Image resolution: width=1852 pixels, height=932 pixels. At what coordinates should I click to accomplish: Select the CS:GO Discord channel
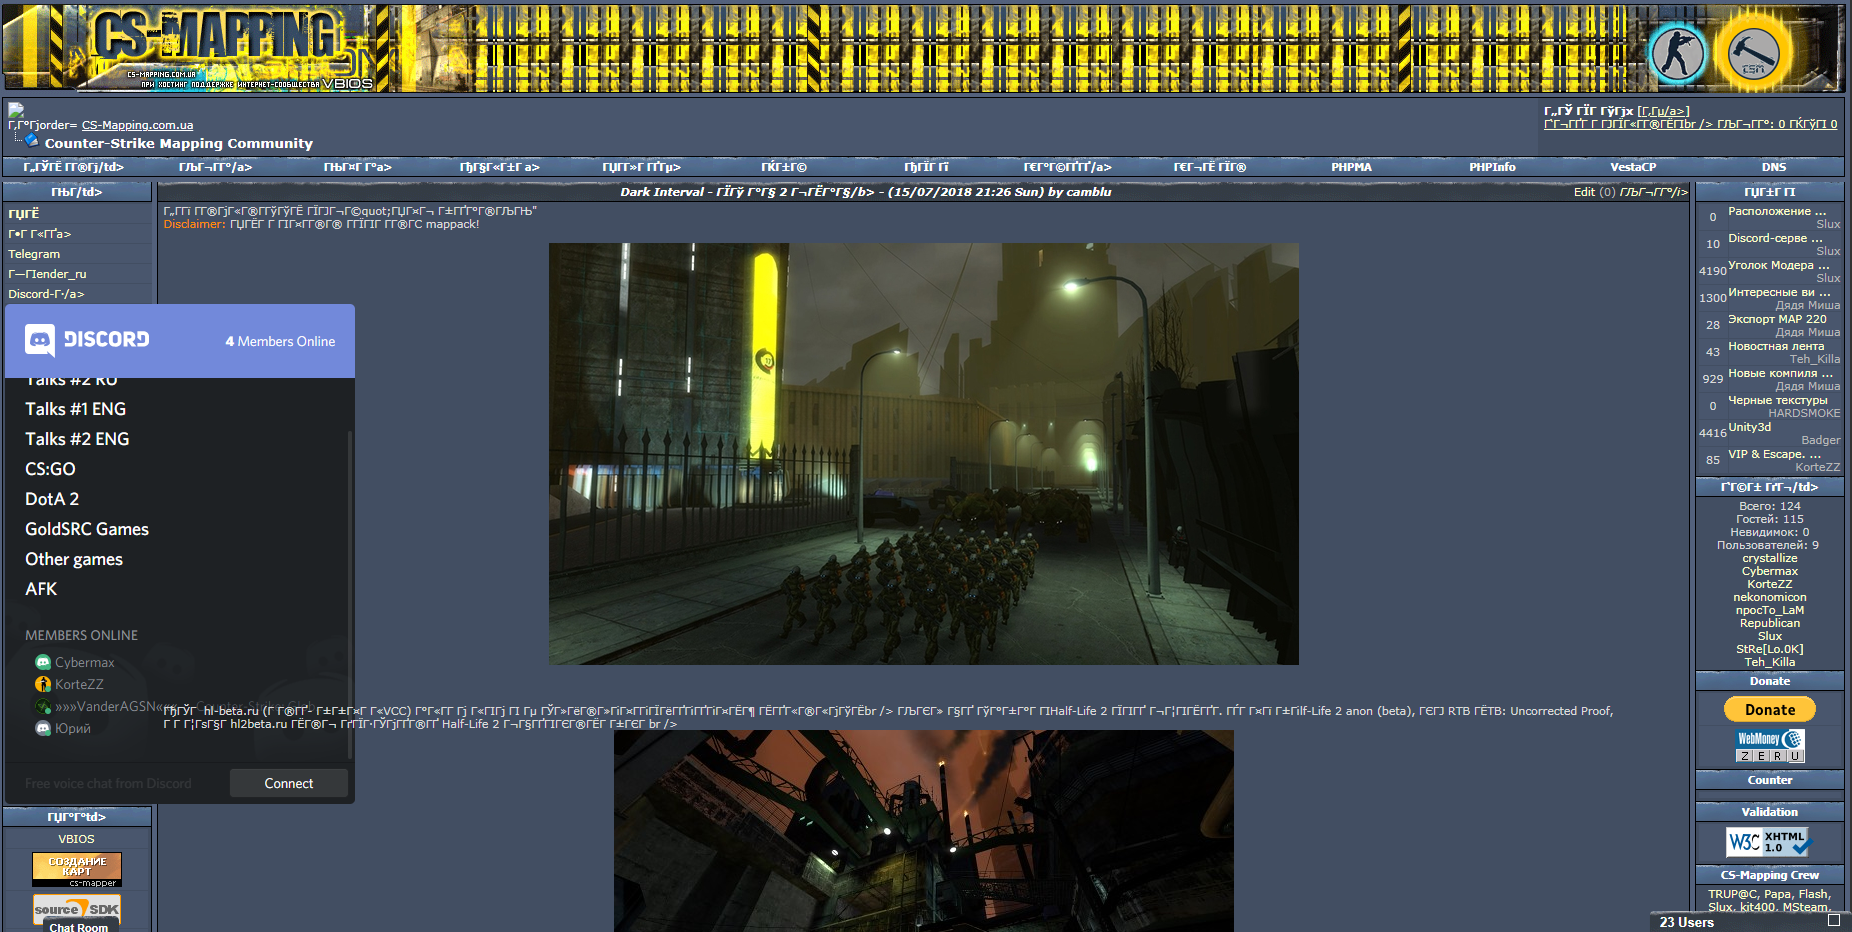coord(50,469)
